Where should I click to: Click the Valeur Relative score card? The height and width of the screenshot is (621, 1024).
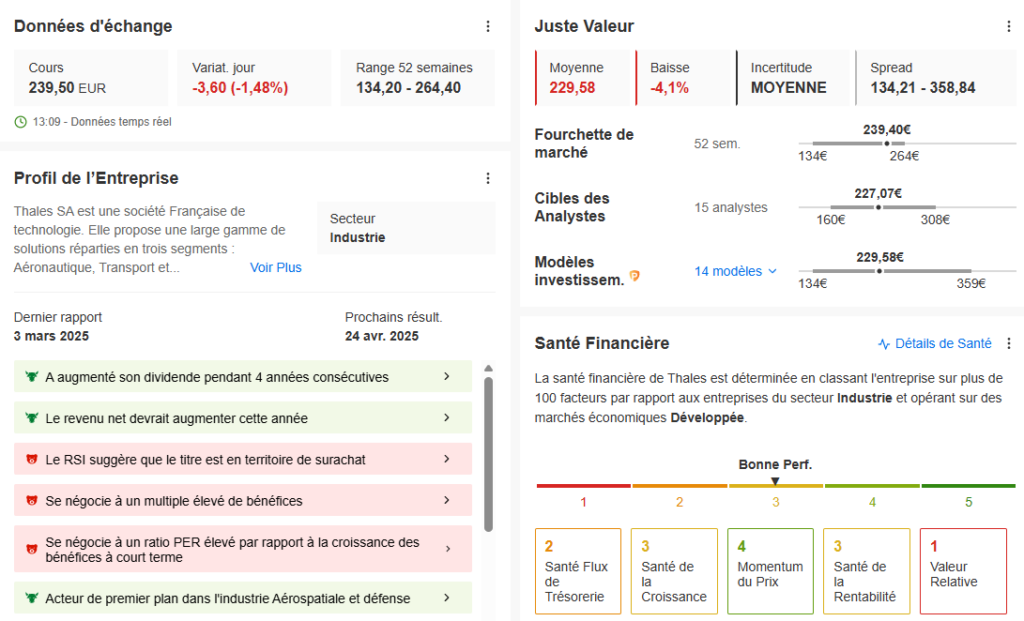coord(962,571)
